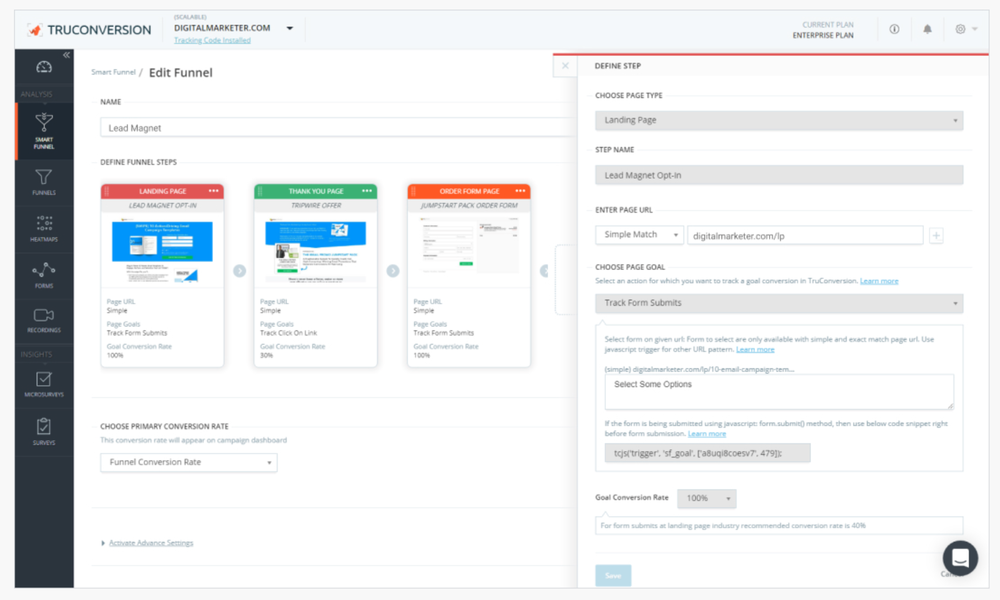
Task: Grab Thank You Page card drag handle
Action: [x=260, y=191]
